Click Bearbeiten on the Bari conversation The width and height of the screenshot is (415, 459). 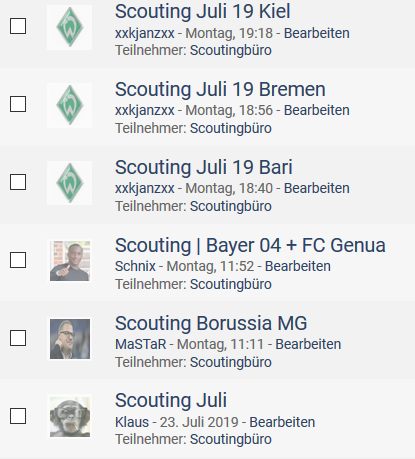[317, 188]
